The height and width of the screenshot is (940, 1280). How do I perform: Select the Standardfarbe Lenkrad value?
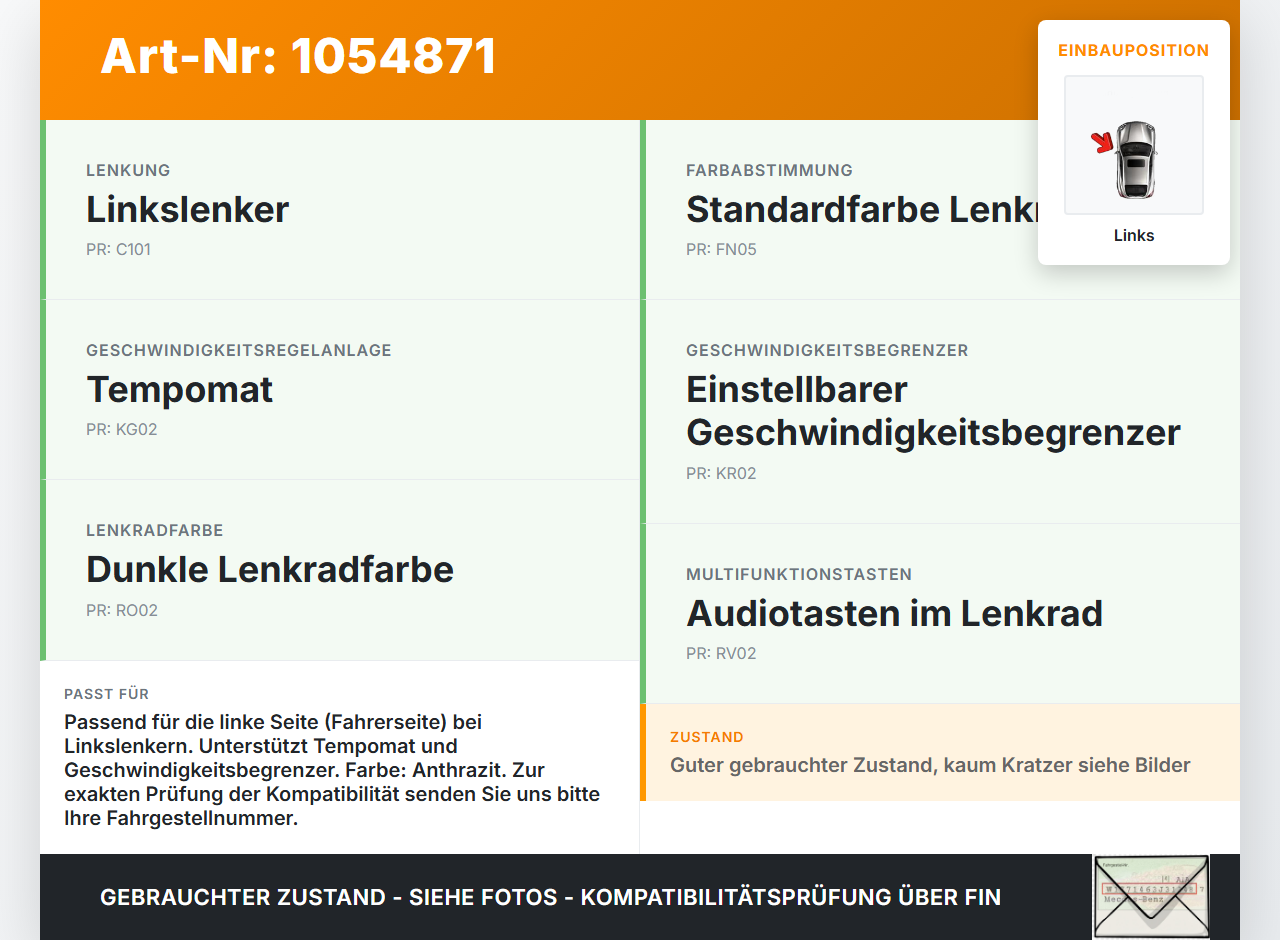point(862,210)
